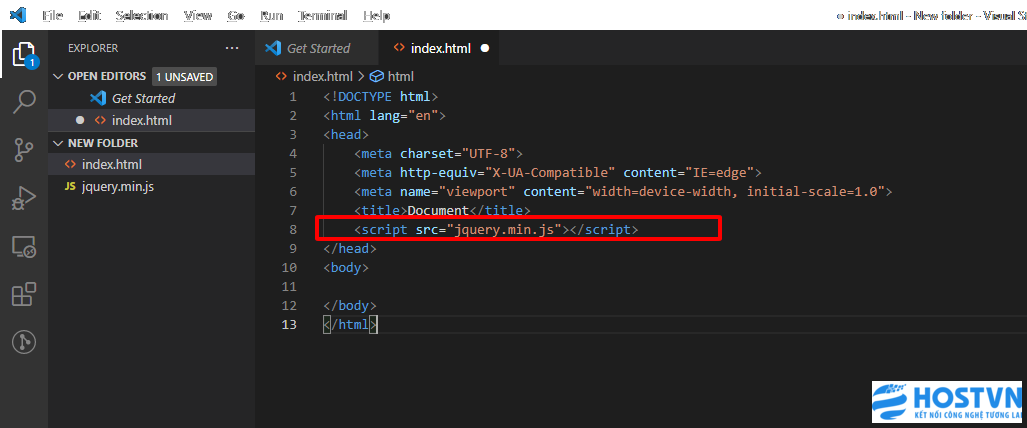Switch to the Get Started tab
This screenshot has width=1027, height=428.
[x=317, y=48]
